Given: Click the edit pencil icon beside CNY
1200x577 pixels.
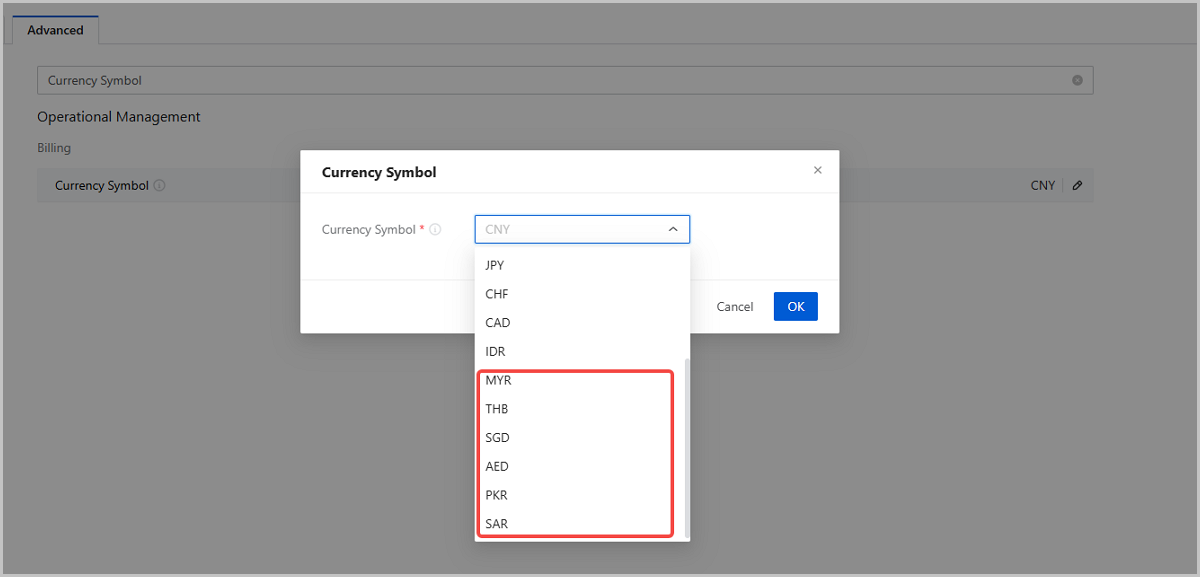Looking at the screenshot, I should tap(1077, 185).
